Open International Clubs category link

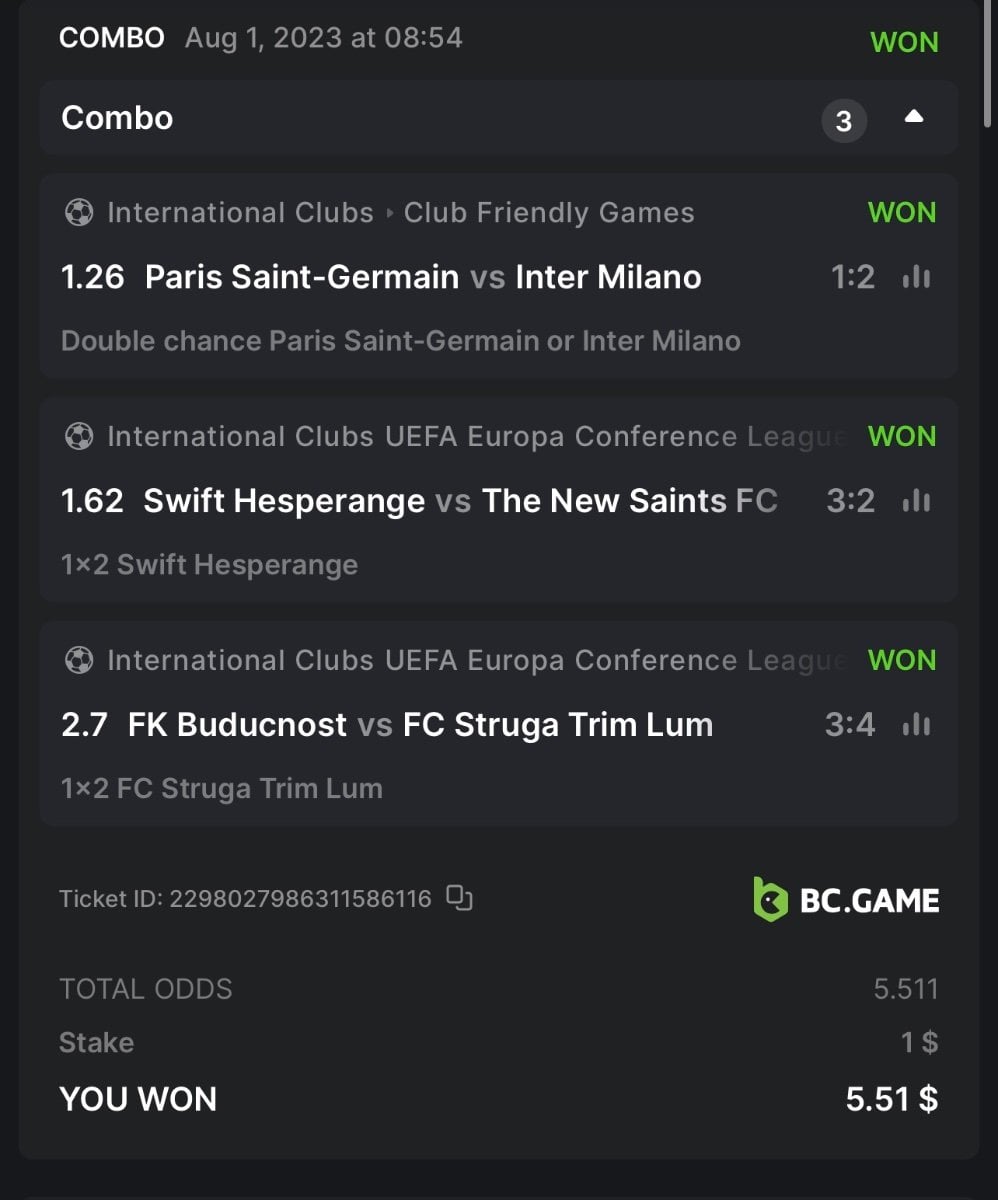pos(239,213)
